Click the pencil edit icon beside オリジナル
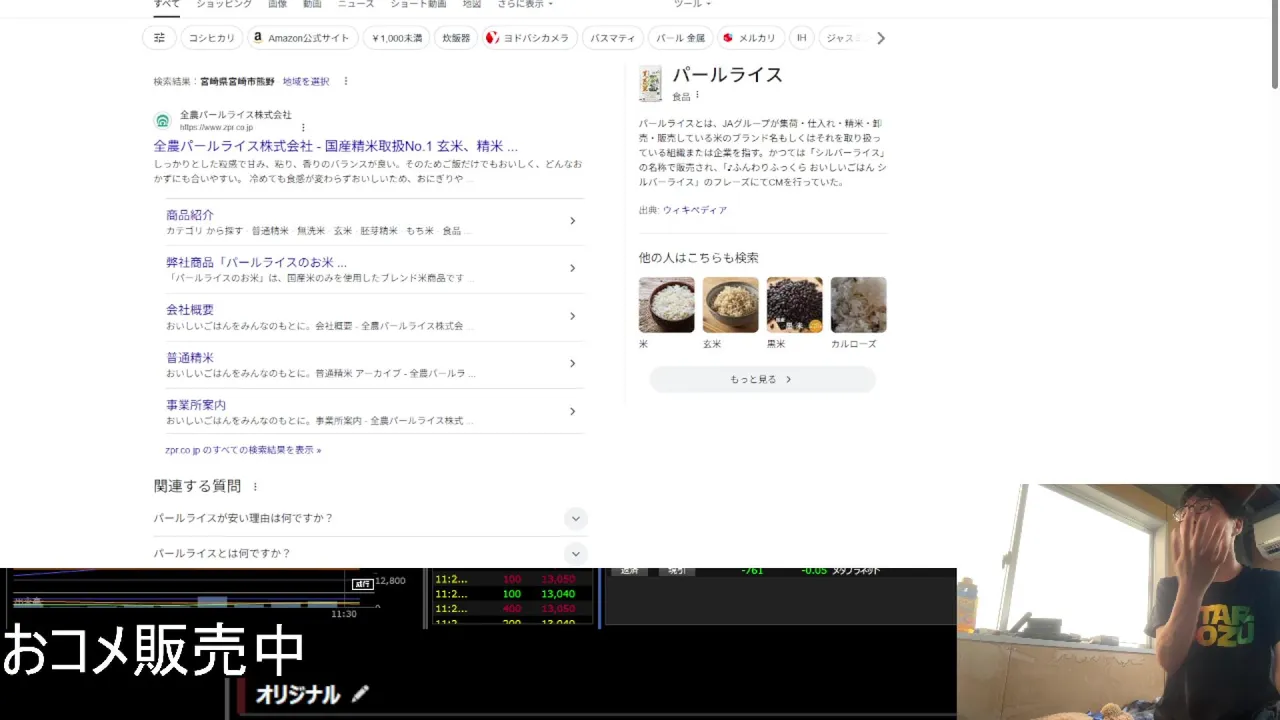This screenshot has width=1280, height=720. (x=360, y=693)
